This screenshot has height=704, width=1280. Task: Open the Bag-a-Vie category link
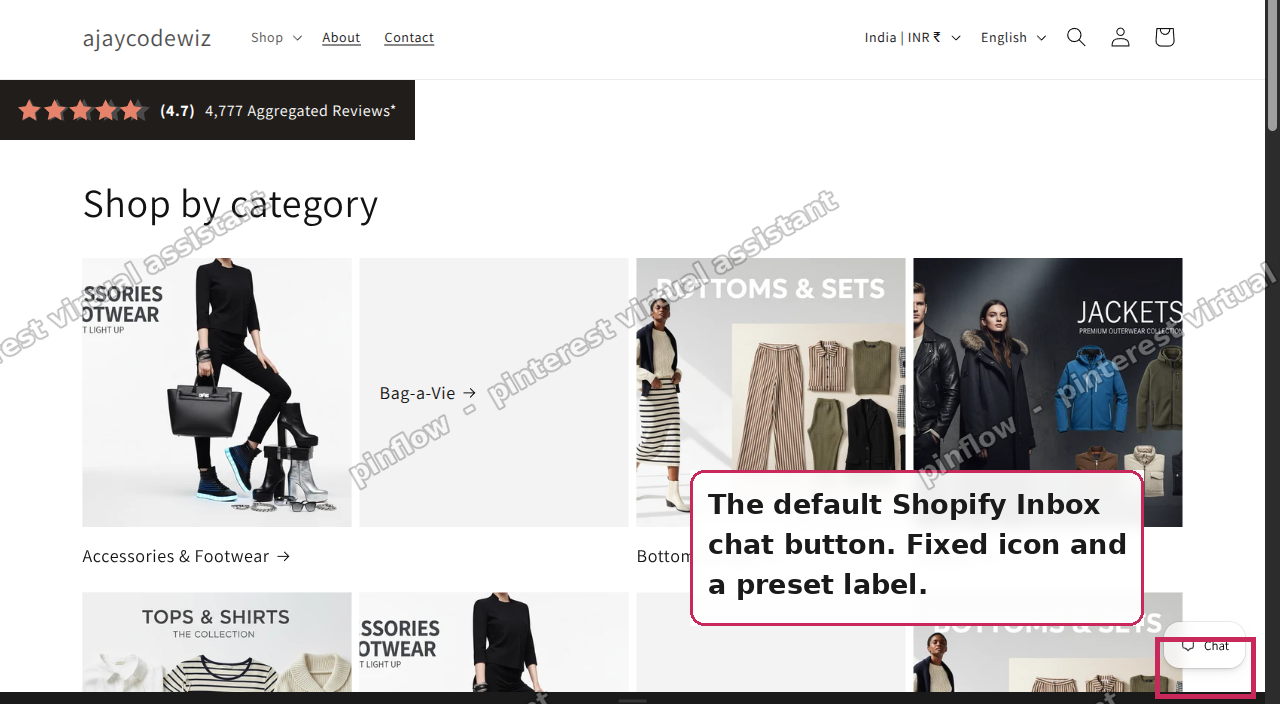428,393
